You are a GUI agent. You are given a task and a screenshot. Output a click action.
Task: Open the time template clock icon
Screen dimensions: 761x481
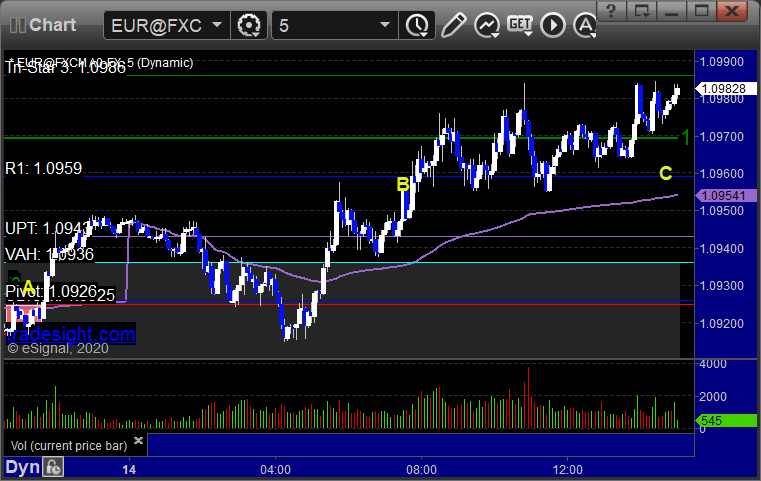(416, 25)
